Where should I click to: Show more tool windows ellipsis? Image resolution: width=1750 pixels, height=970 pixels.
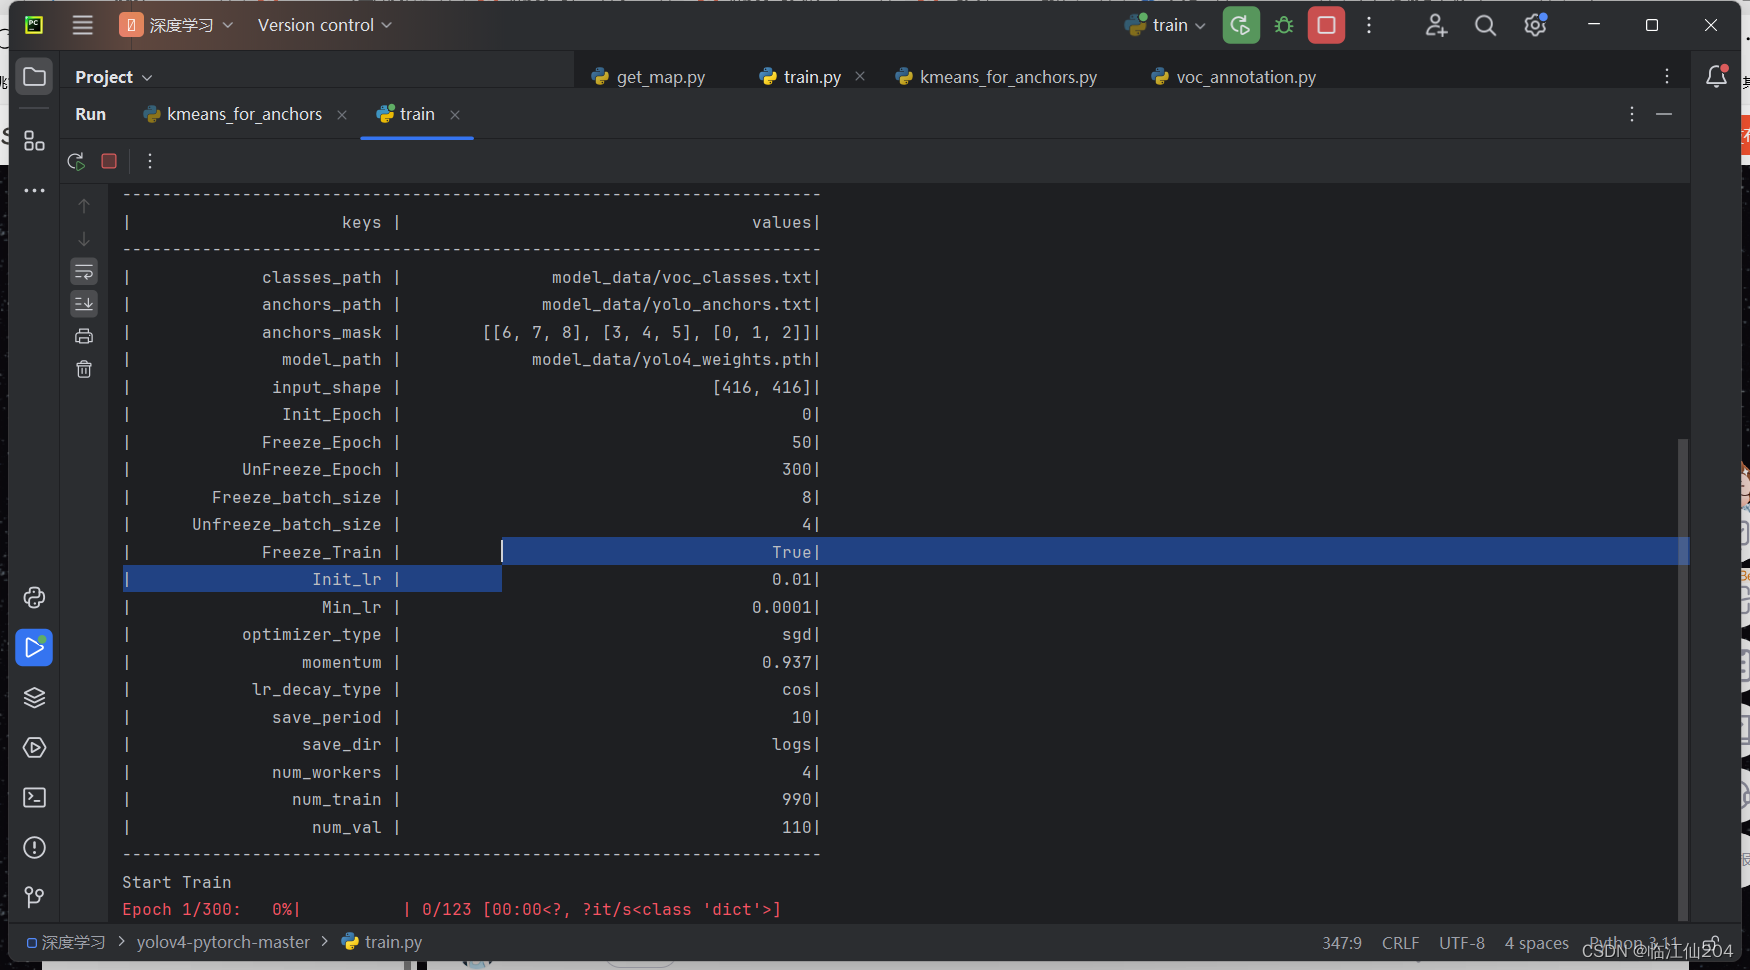pos(34,190)
